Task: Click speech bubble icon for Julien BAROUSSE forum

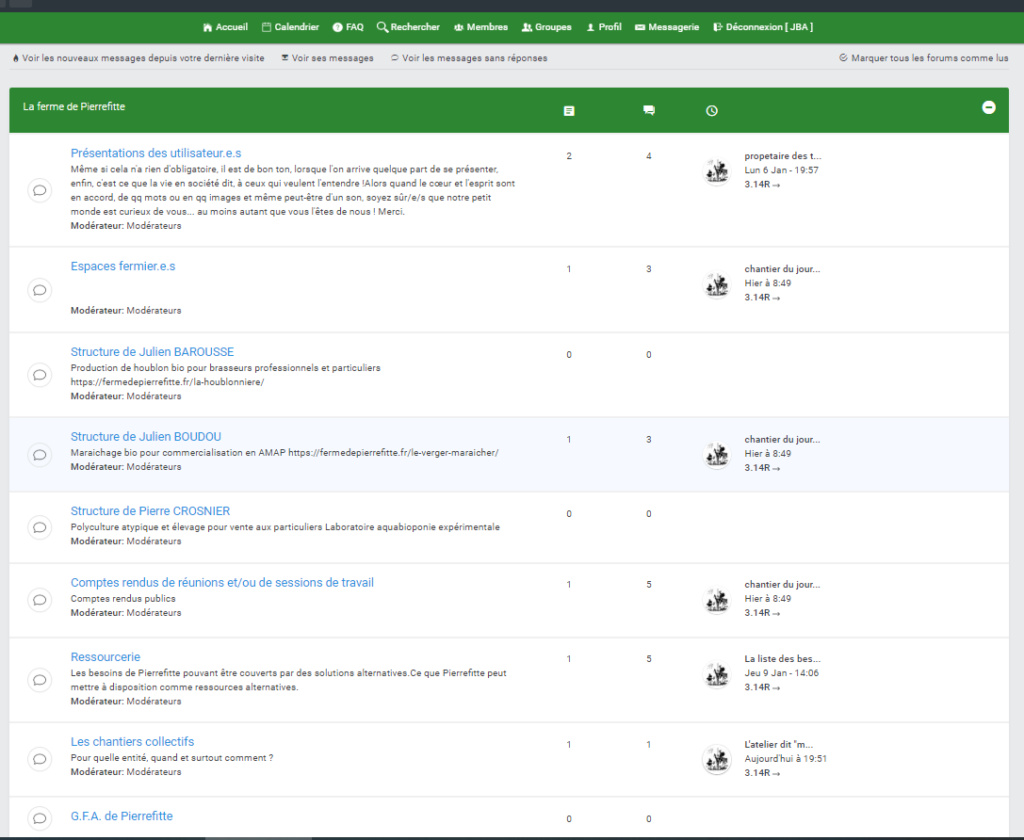Action: point(40,375)
